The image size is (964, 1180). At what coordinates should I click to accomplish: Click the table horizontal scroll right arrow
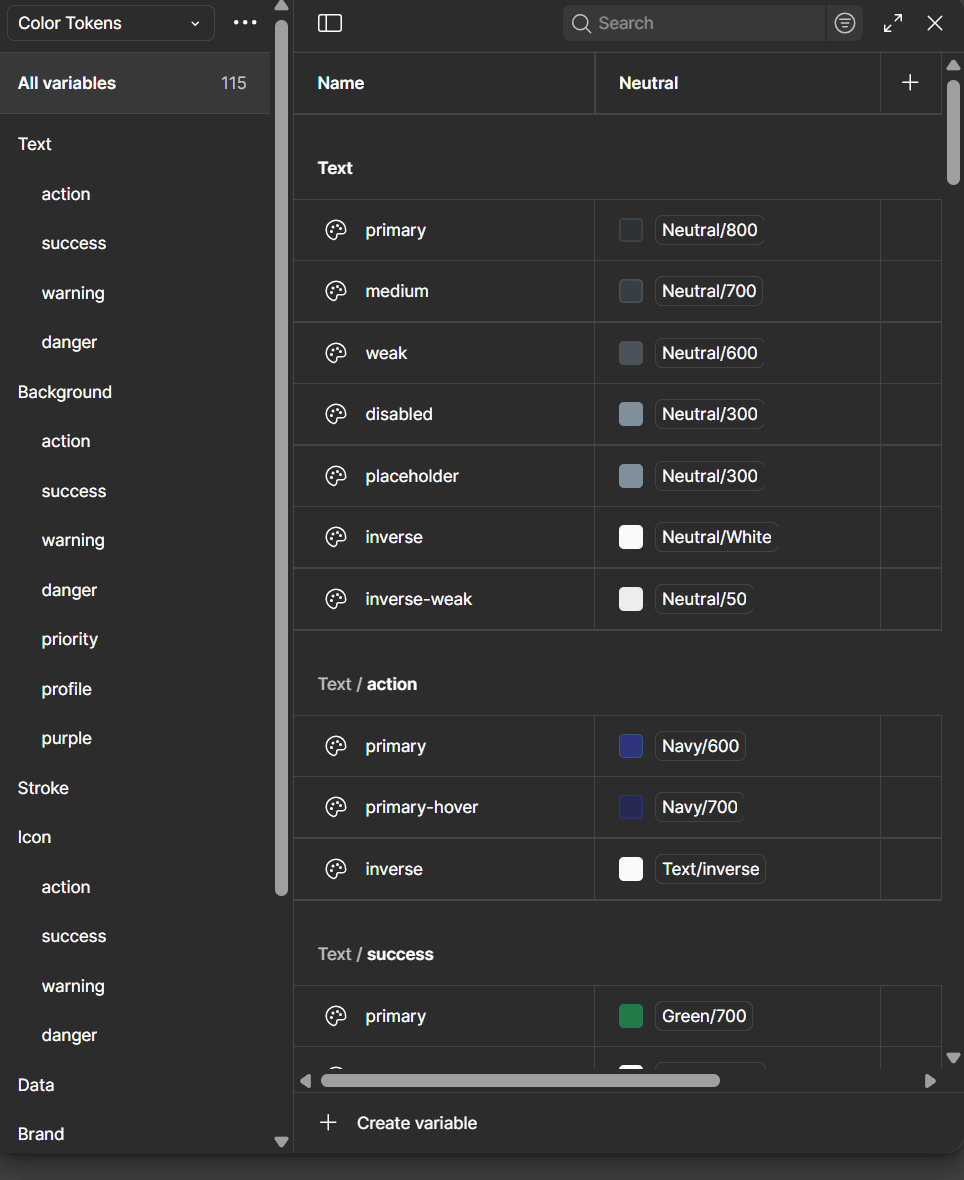(930, 1081)
